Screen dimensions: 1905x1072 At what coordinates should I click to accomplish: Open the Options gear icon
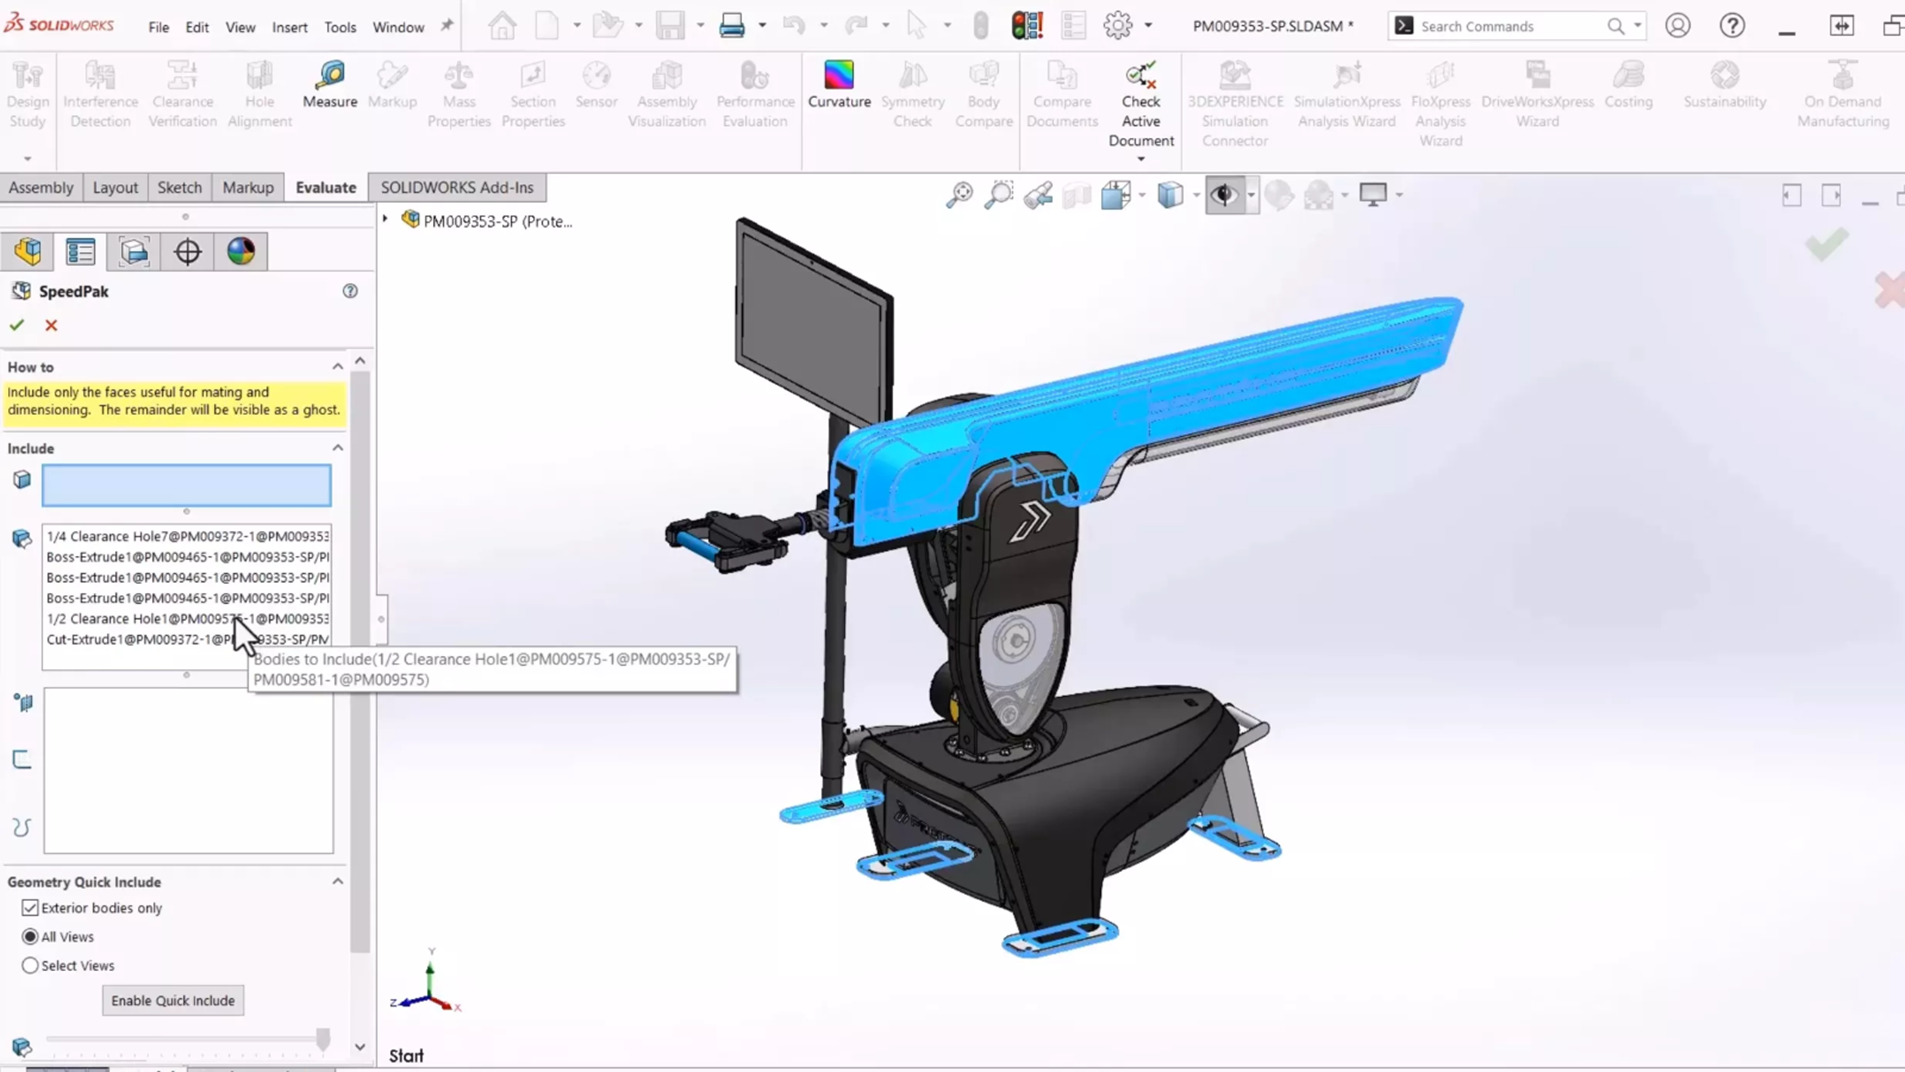tap(1117, 25)
